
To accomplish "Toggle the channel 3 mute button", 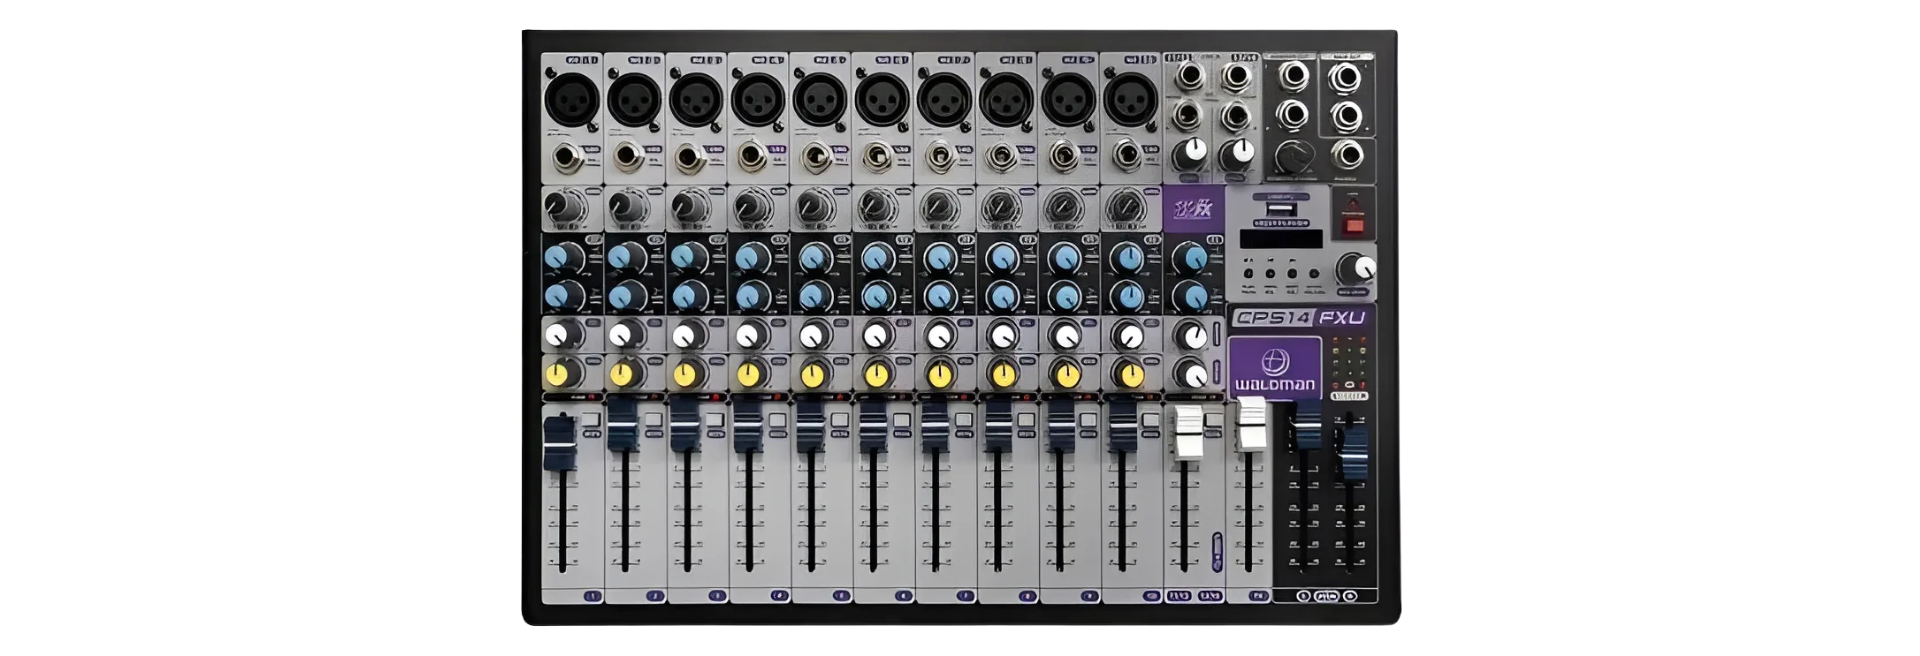I will click(x=715, y=421).
